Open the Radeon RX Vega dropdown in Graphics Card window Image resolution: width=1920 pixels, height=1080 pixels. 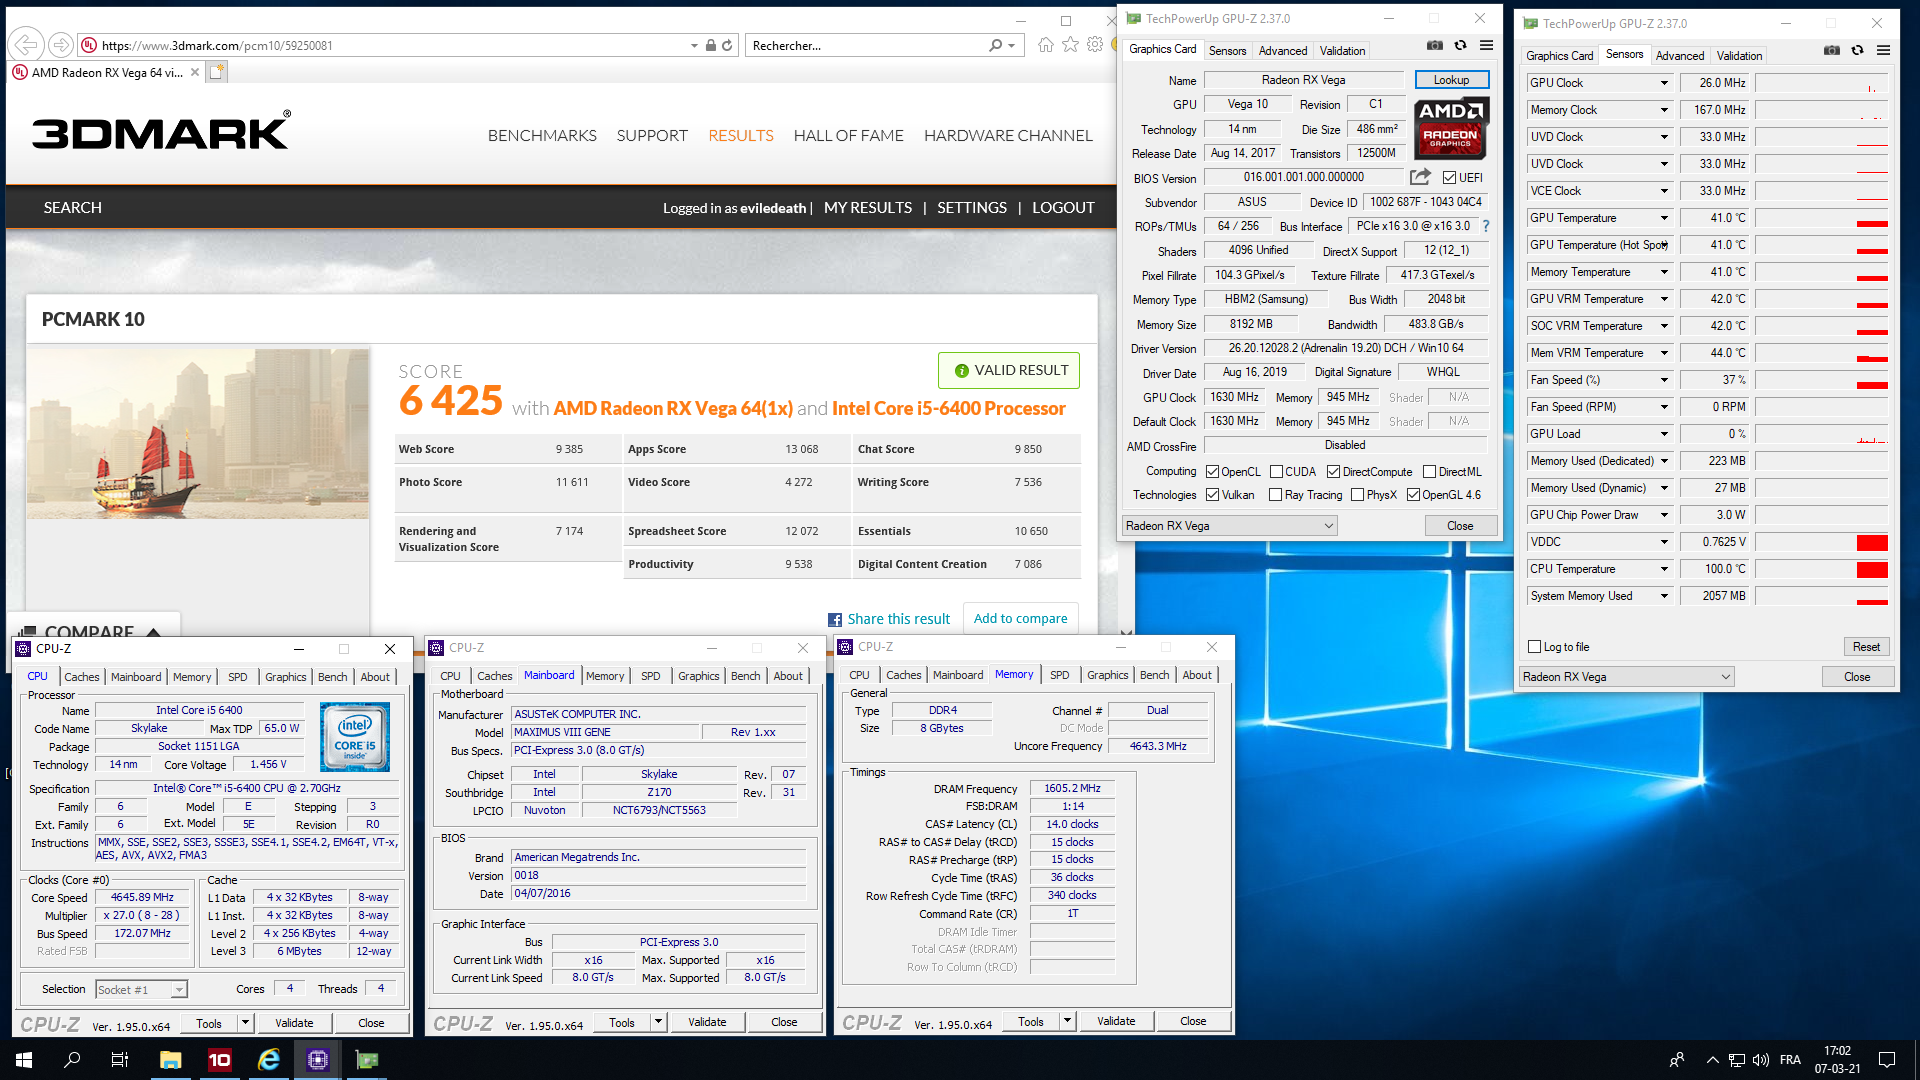tap(1229, 526)
